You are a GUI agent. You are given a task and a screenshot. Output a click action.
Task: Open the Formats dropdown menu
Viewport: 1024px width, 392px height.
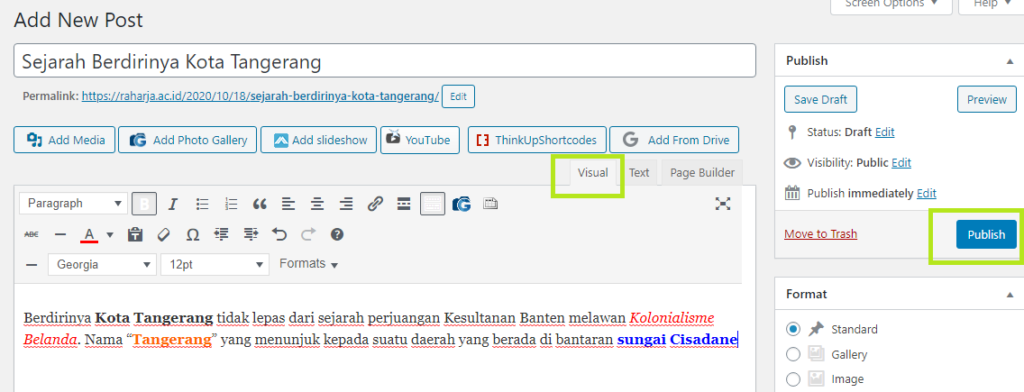(x=308, y=264)
